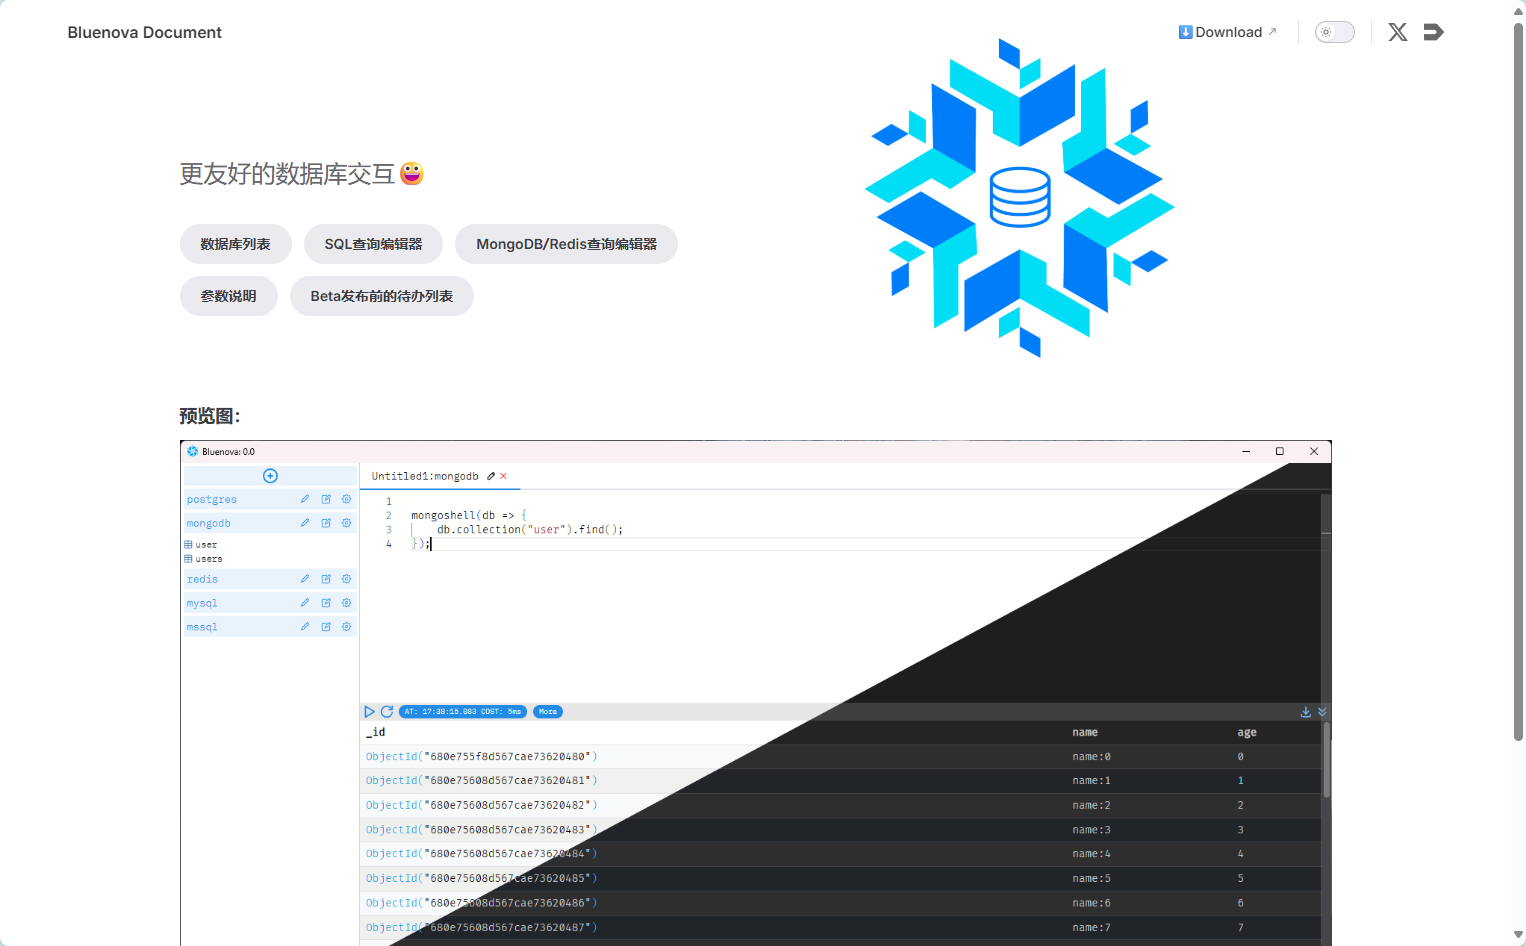The image size is (1526, 946).
Task: Click the More button in the results bar
Action: pyautogui.click(x=548, y=712)
